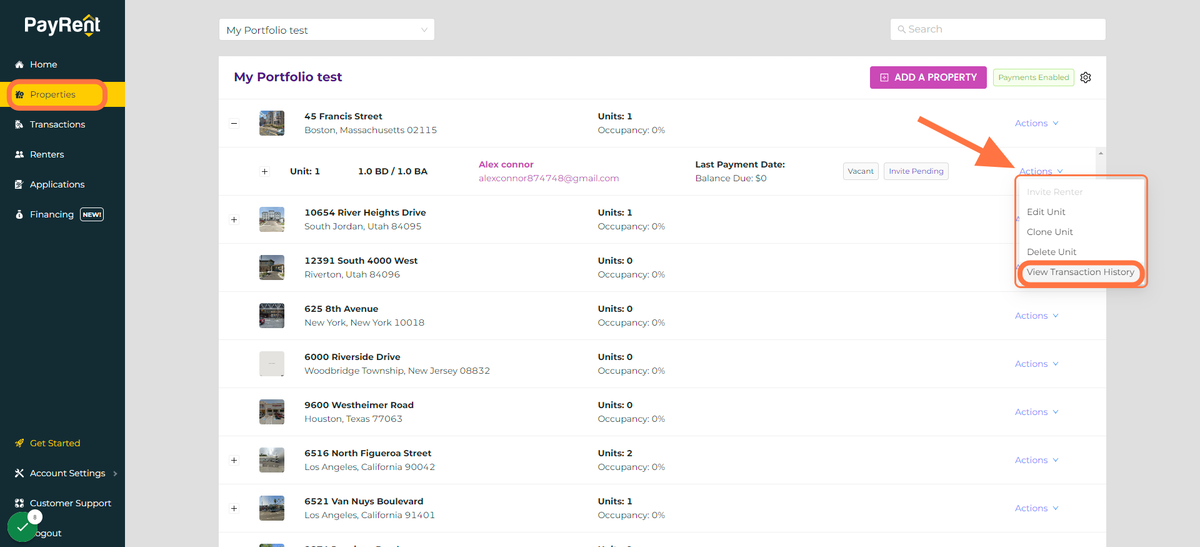Click the 9600 Westheimer Road name

point(359,405)
